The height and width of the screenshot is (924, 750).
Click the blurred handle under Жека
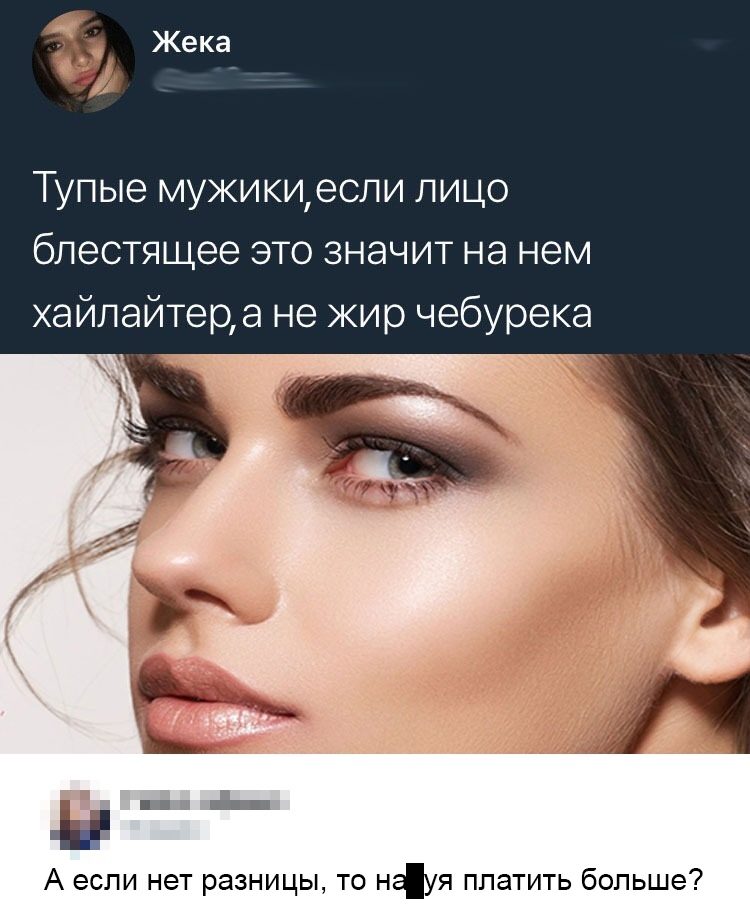236,80
